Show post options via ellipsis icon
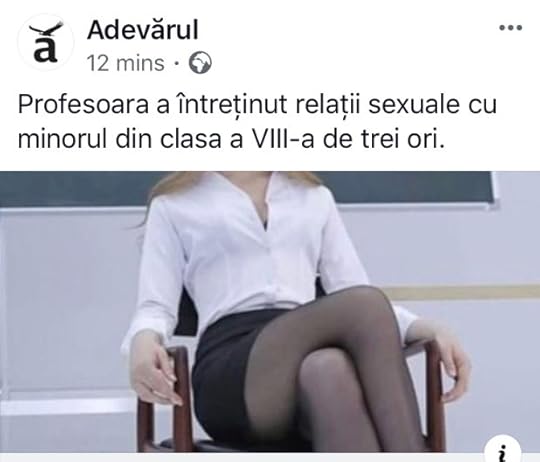540x462 pixels. [511, 28]
